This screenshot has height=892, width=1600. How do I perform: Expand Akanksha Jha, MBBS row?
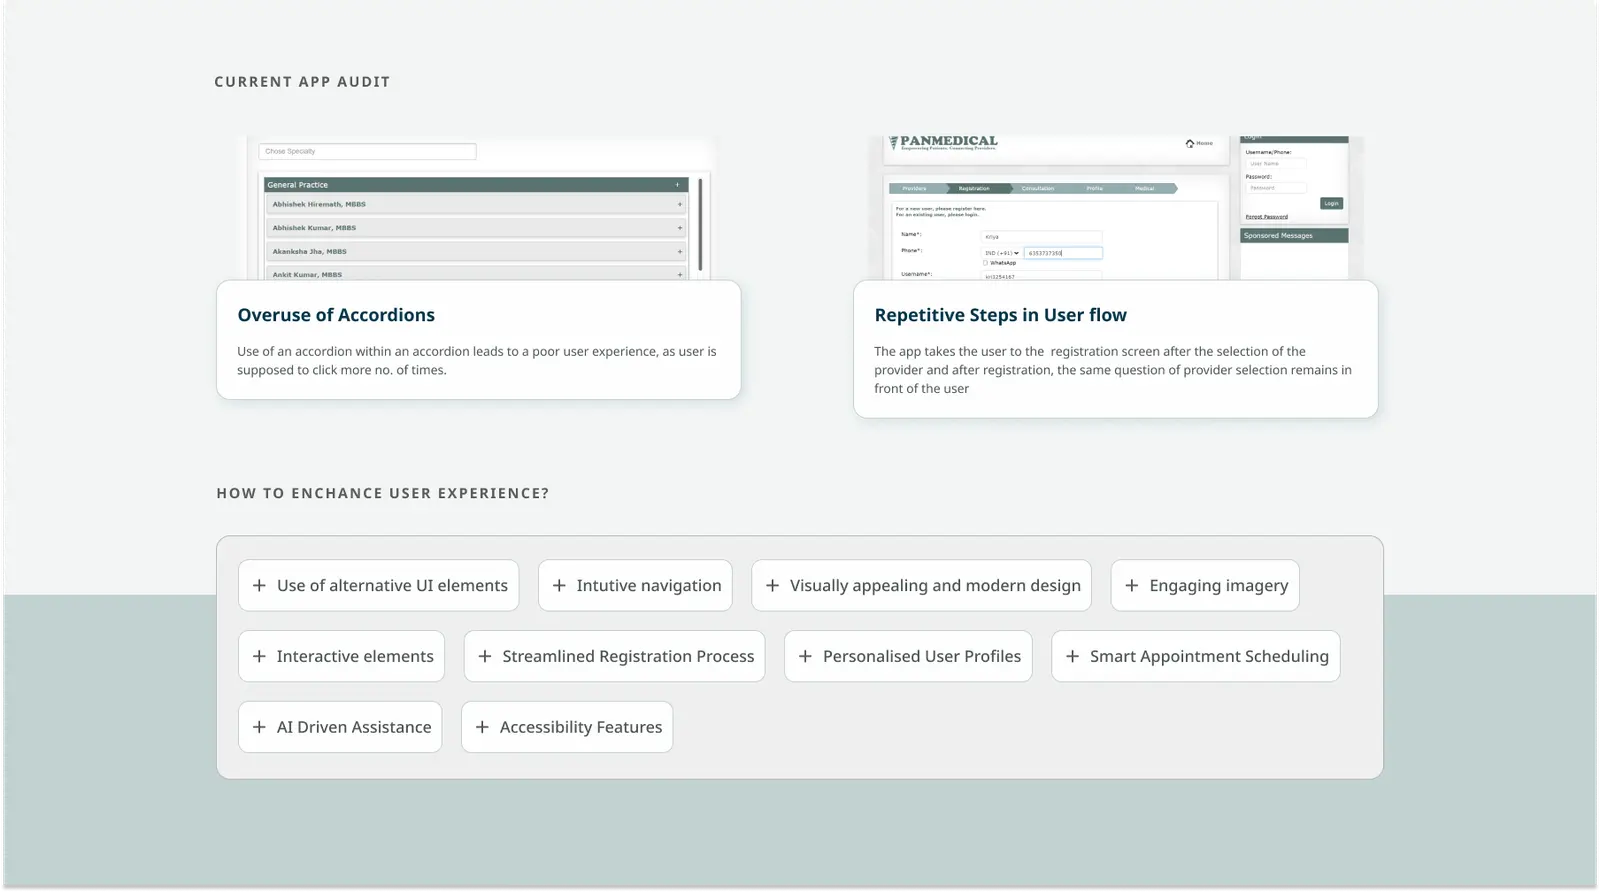point(477,252)
